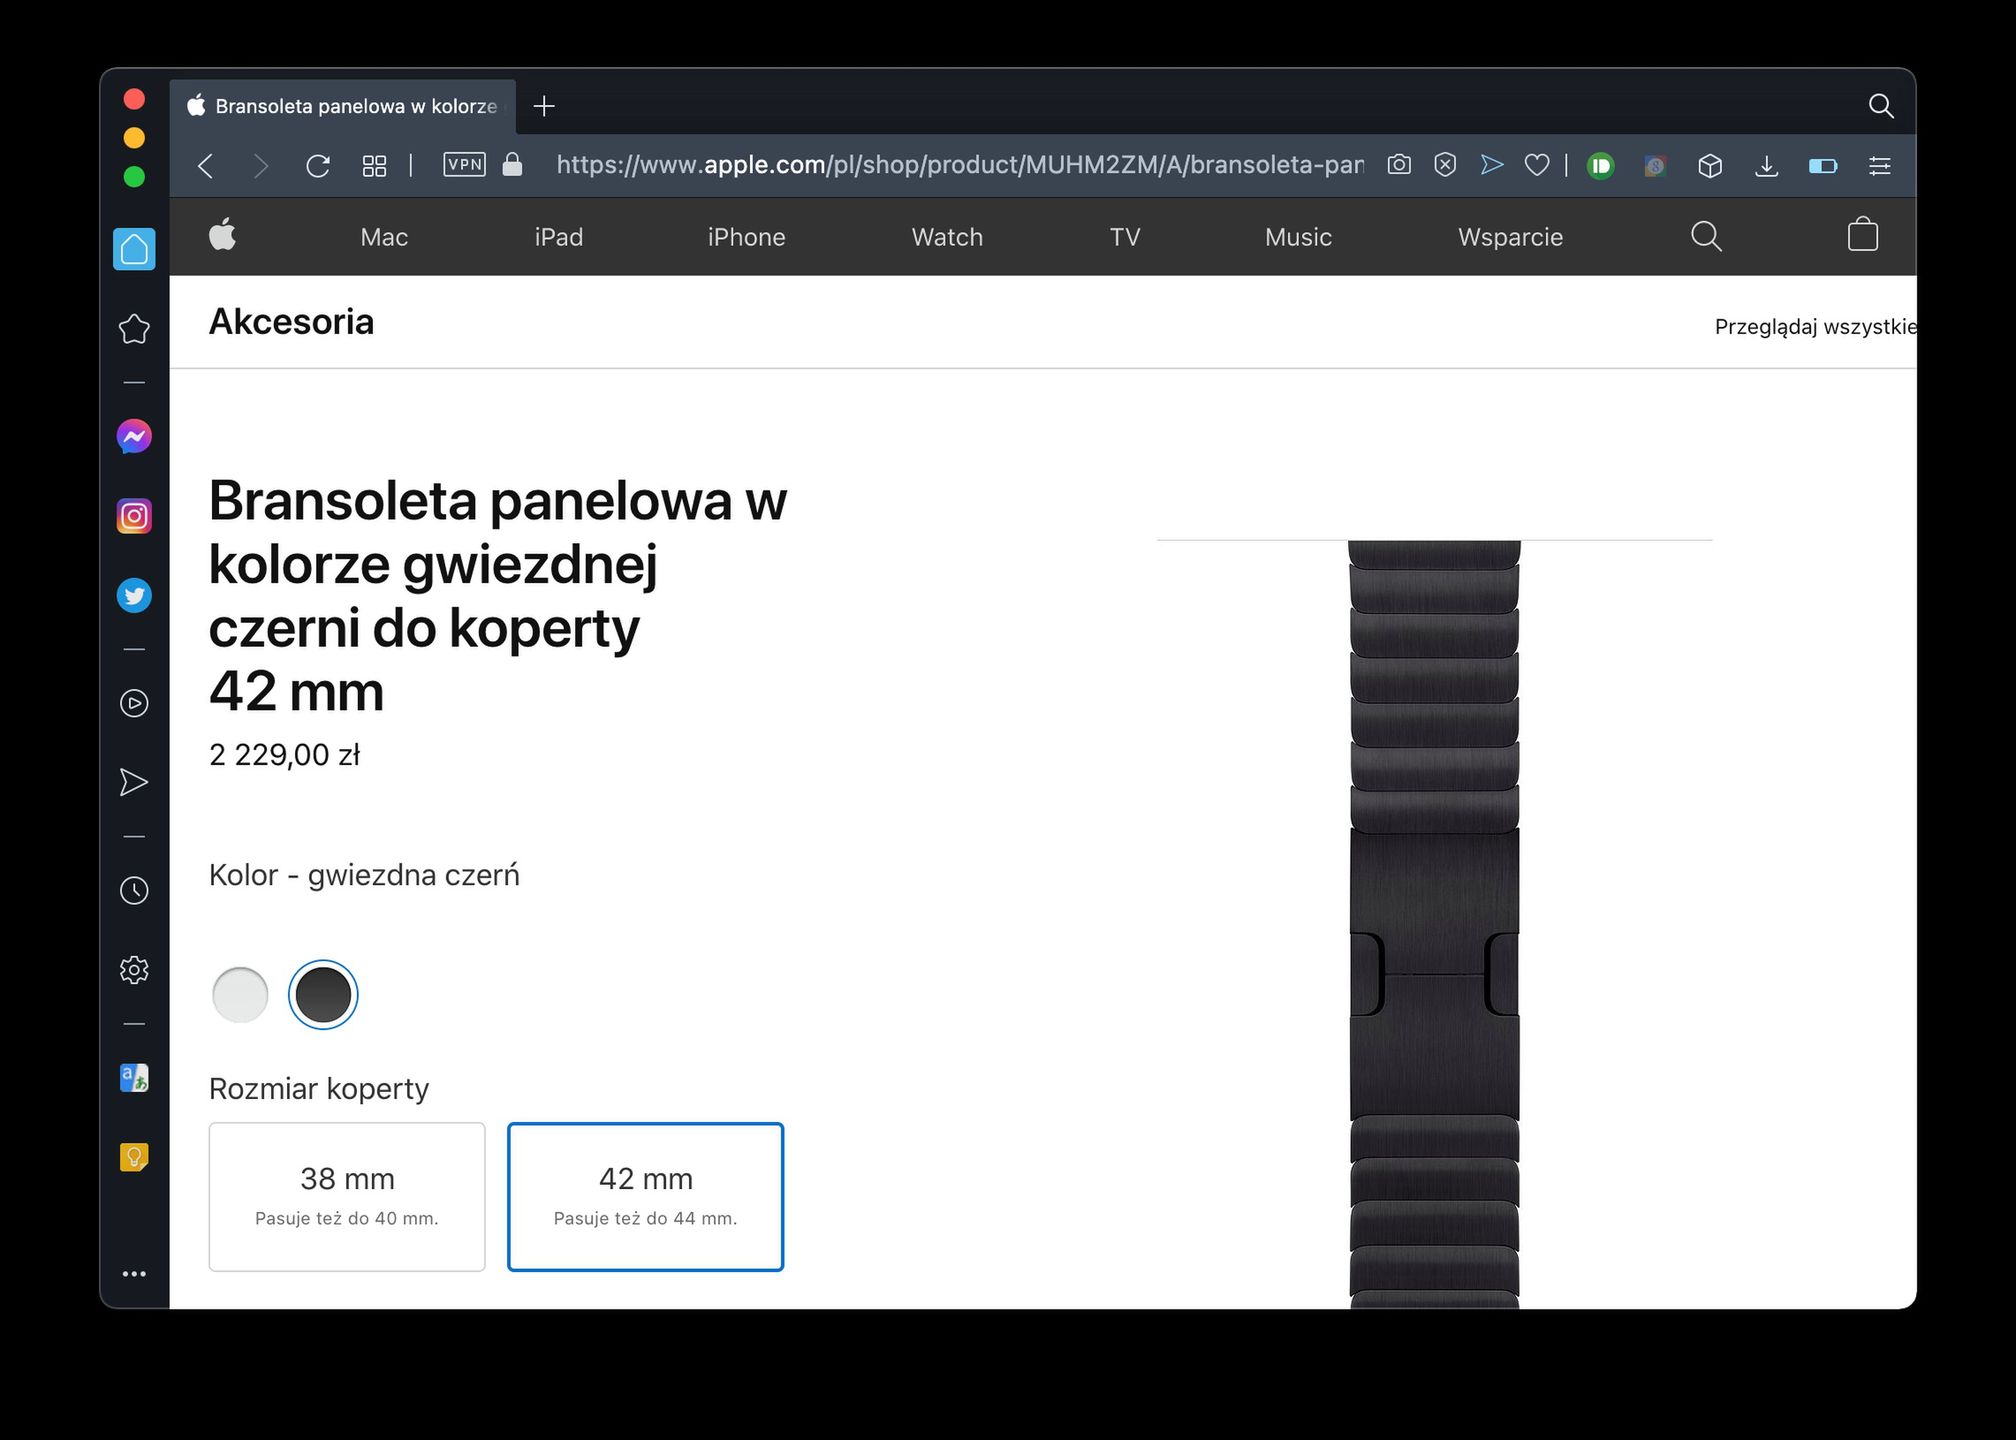
Task: Toggle the VPN badge in address bar
Action: tap(464, 165)
